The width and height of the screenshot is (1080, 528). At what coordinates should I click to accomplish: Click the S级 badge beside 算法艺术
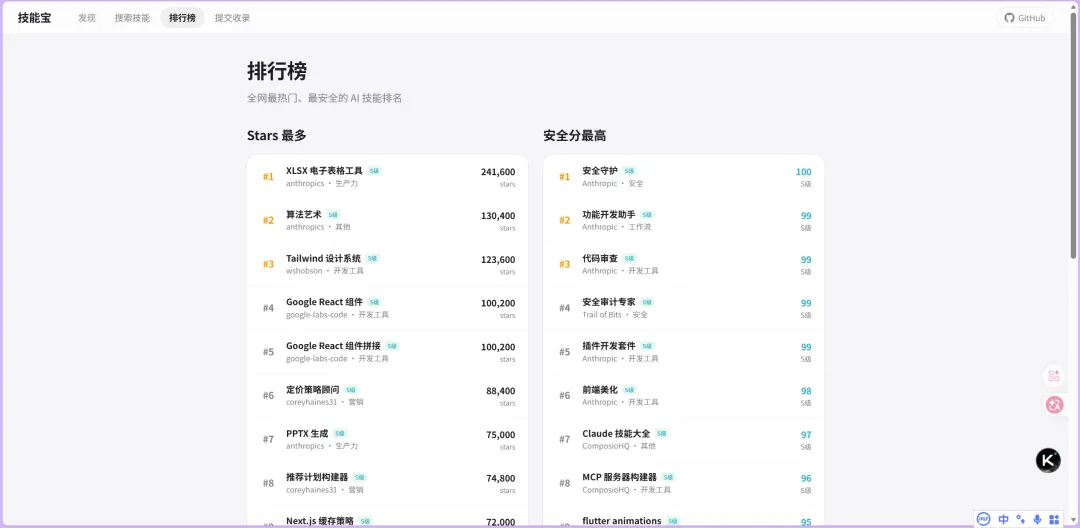point(333,215)
